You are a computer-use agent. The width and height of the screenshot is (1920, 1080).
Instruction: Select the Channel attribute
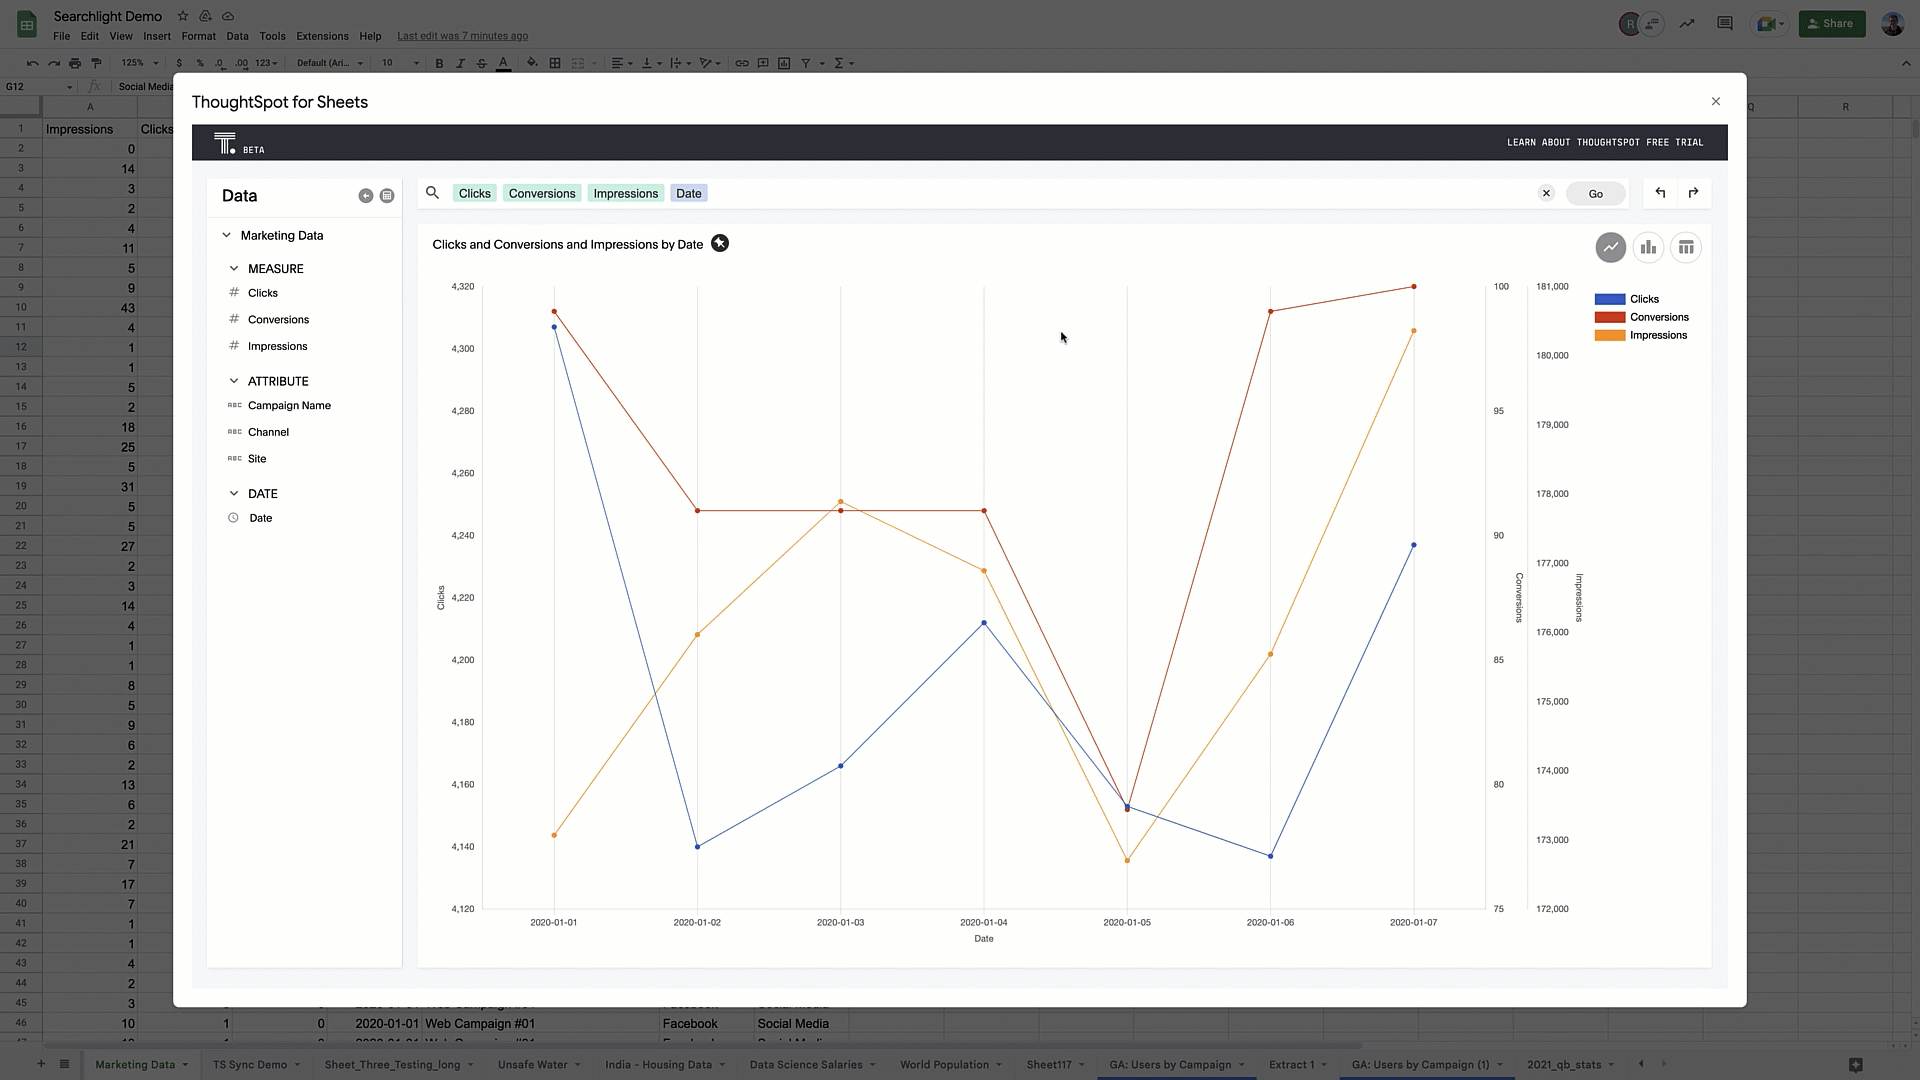point(268,432)
